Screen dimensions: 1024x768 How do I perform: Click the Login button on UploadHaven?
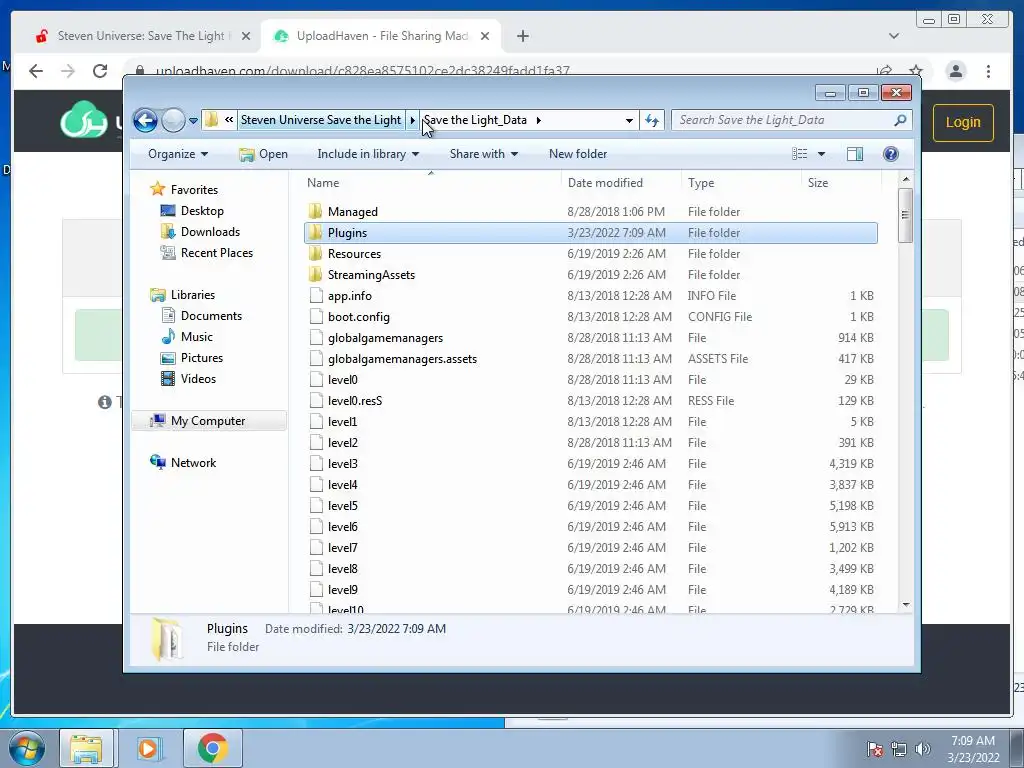[963, 123]
